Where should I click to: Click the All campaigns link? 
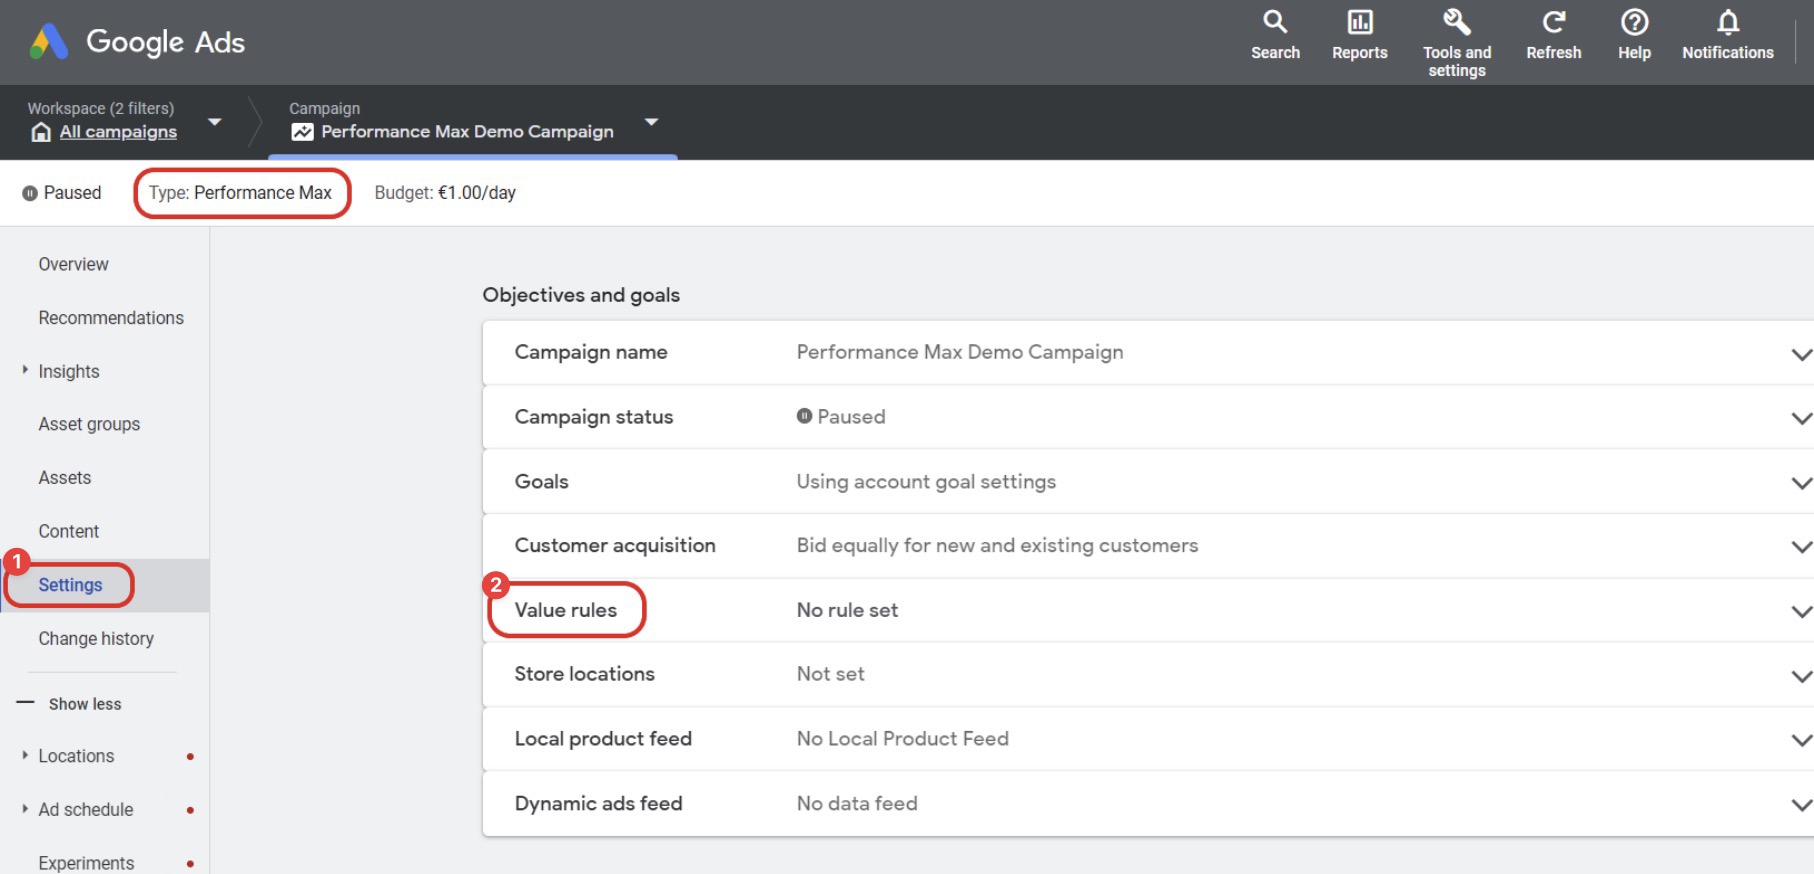click(118, 132)
